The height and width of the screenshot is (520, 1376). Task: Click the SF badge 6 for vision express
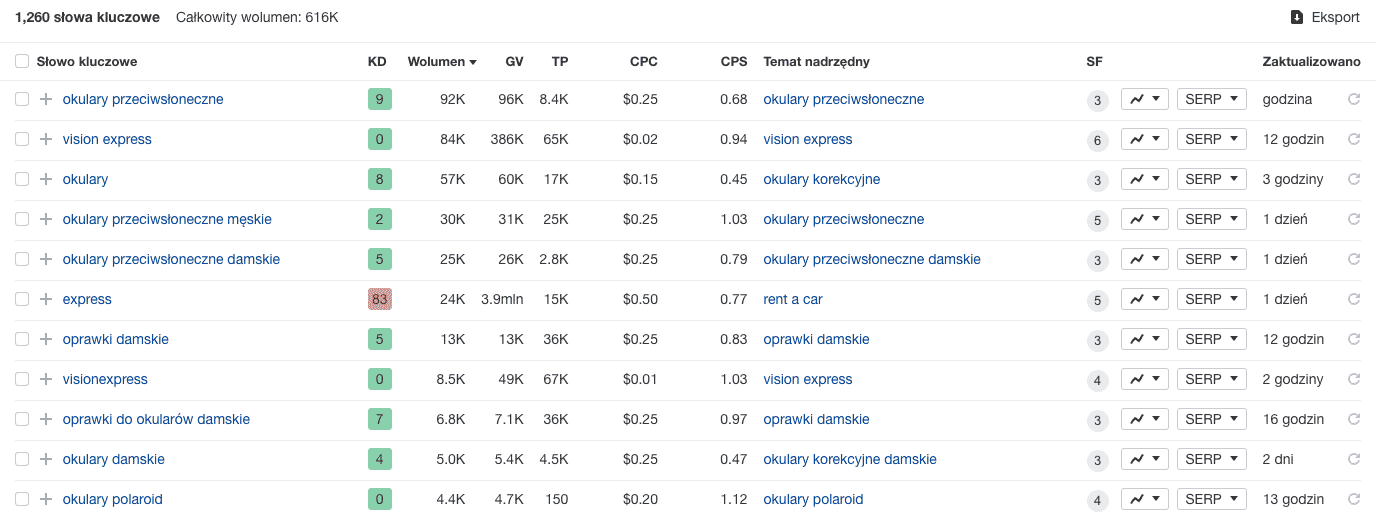click(1097, 140)
